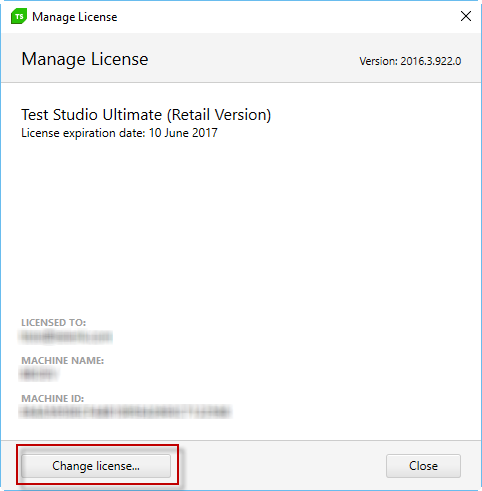
Task: Click the MACHINE NAME: label
Action: click(x=63, y=361)
